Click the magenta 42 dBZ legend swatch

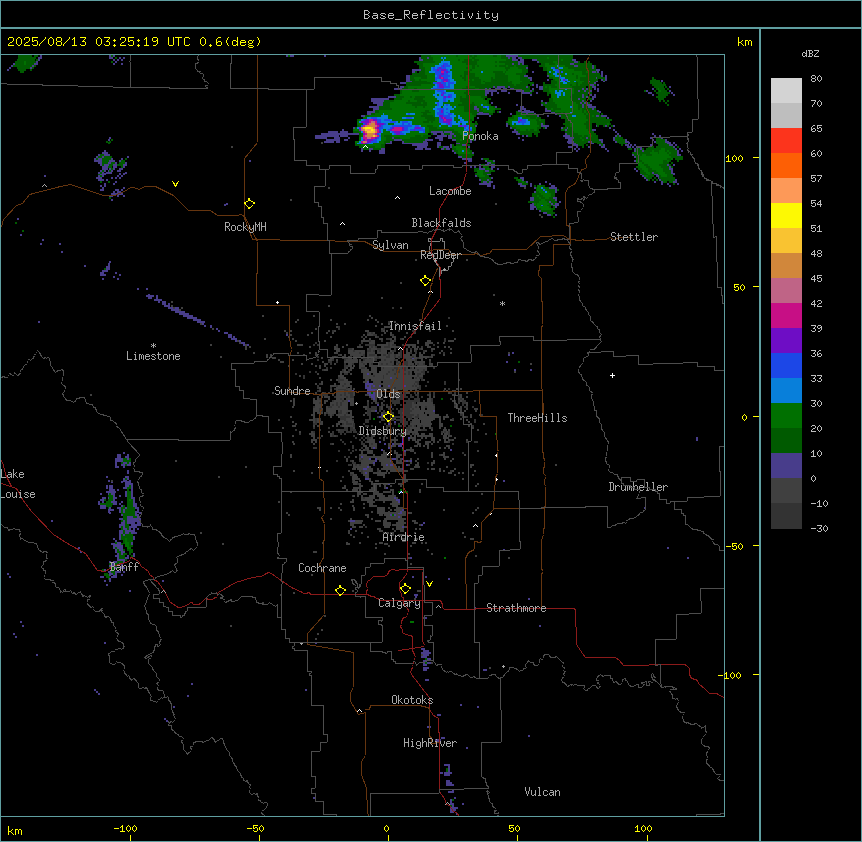coord(786,315)
